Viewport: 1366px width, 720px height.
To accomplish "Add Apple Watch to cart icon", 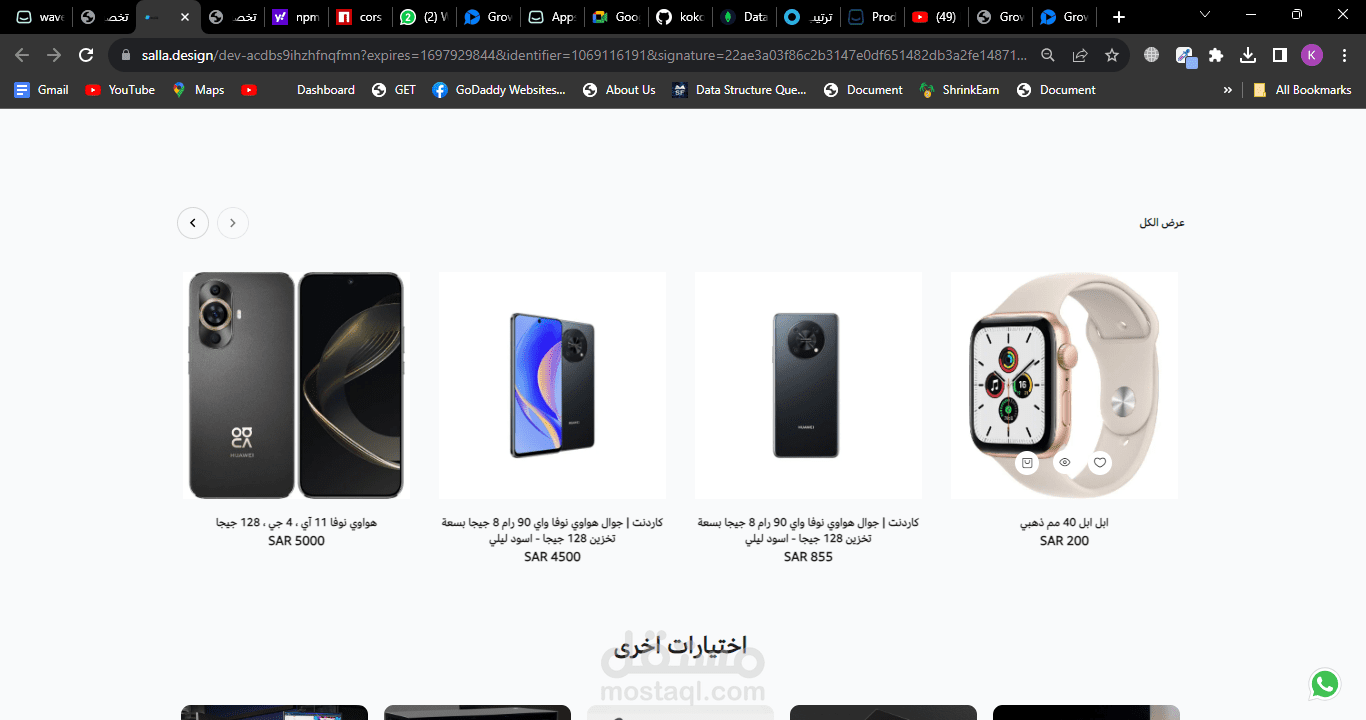I will click(1027, 462).
